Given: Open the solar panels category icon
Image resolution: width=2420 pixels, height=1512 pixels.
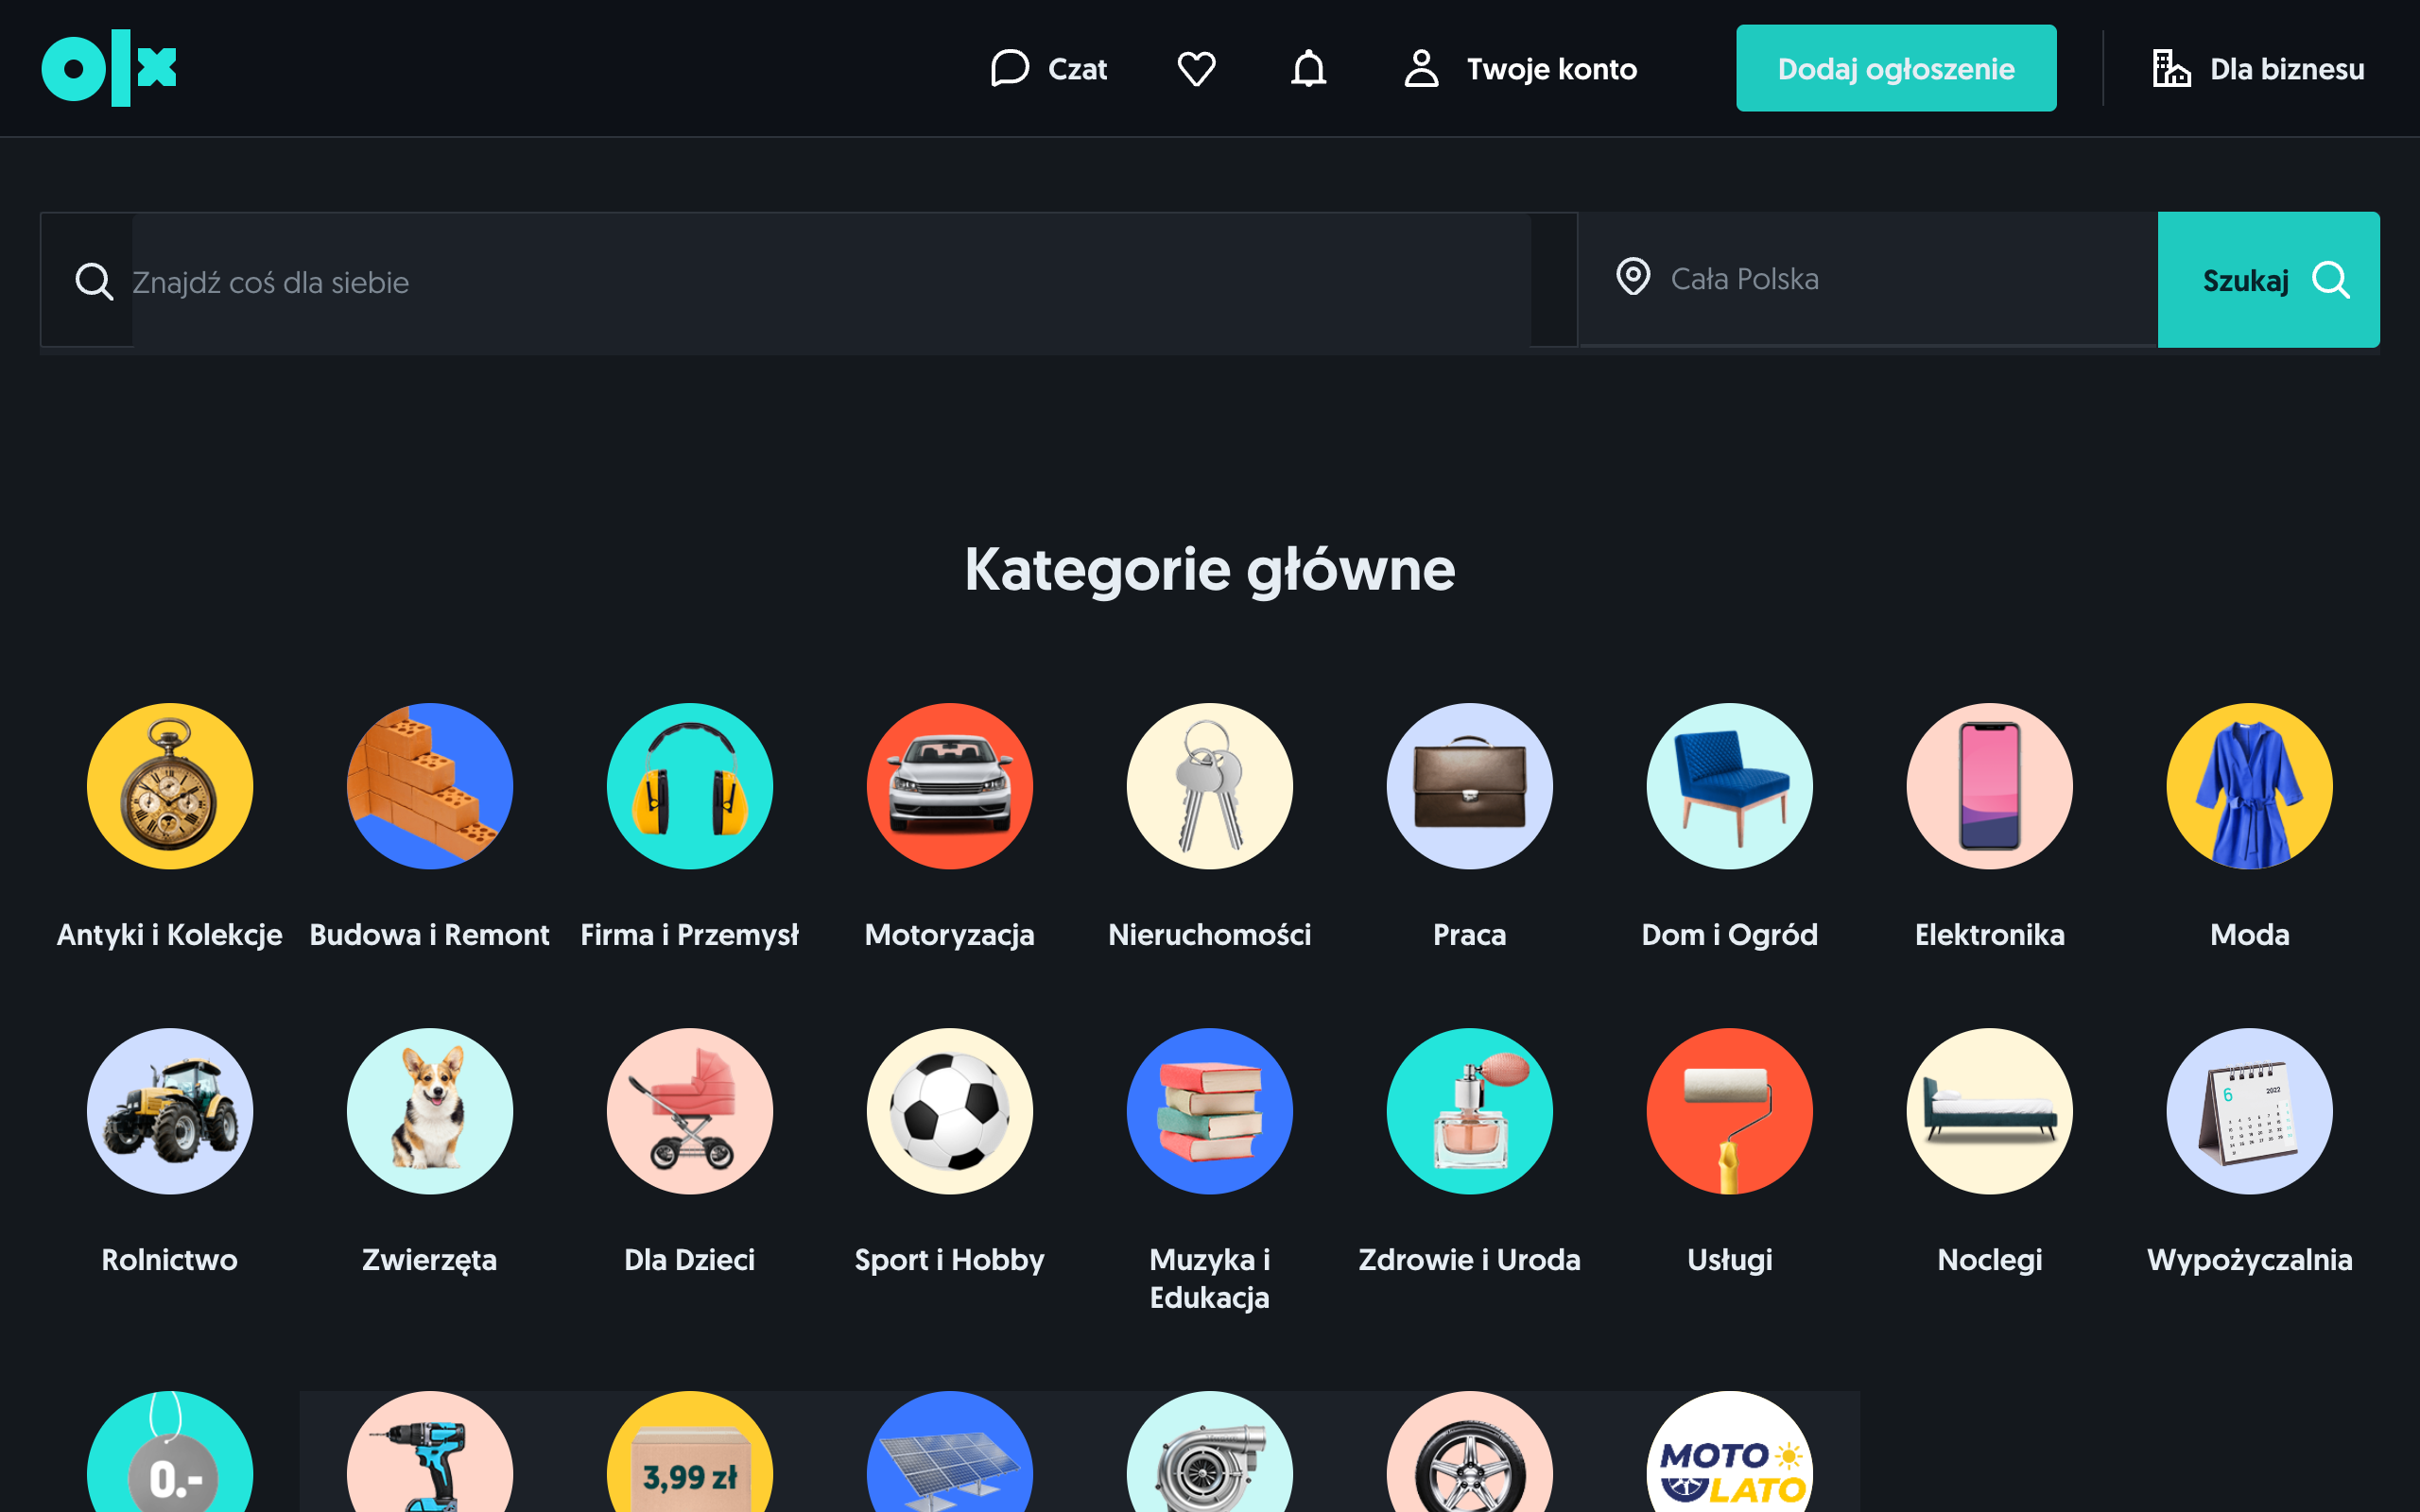Looking at the screenshot, I should tap(950, 1452).
